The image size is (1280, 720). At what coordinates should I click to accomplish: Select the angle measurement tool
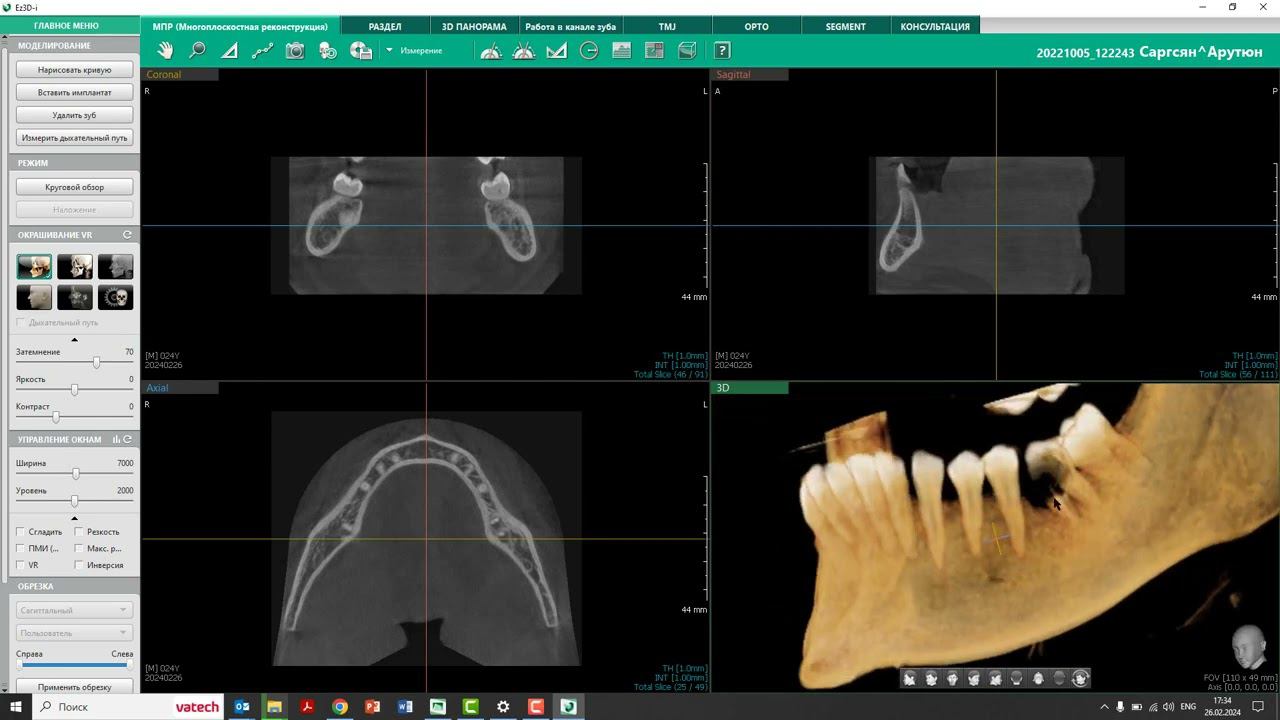click(x=230, y=51)
